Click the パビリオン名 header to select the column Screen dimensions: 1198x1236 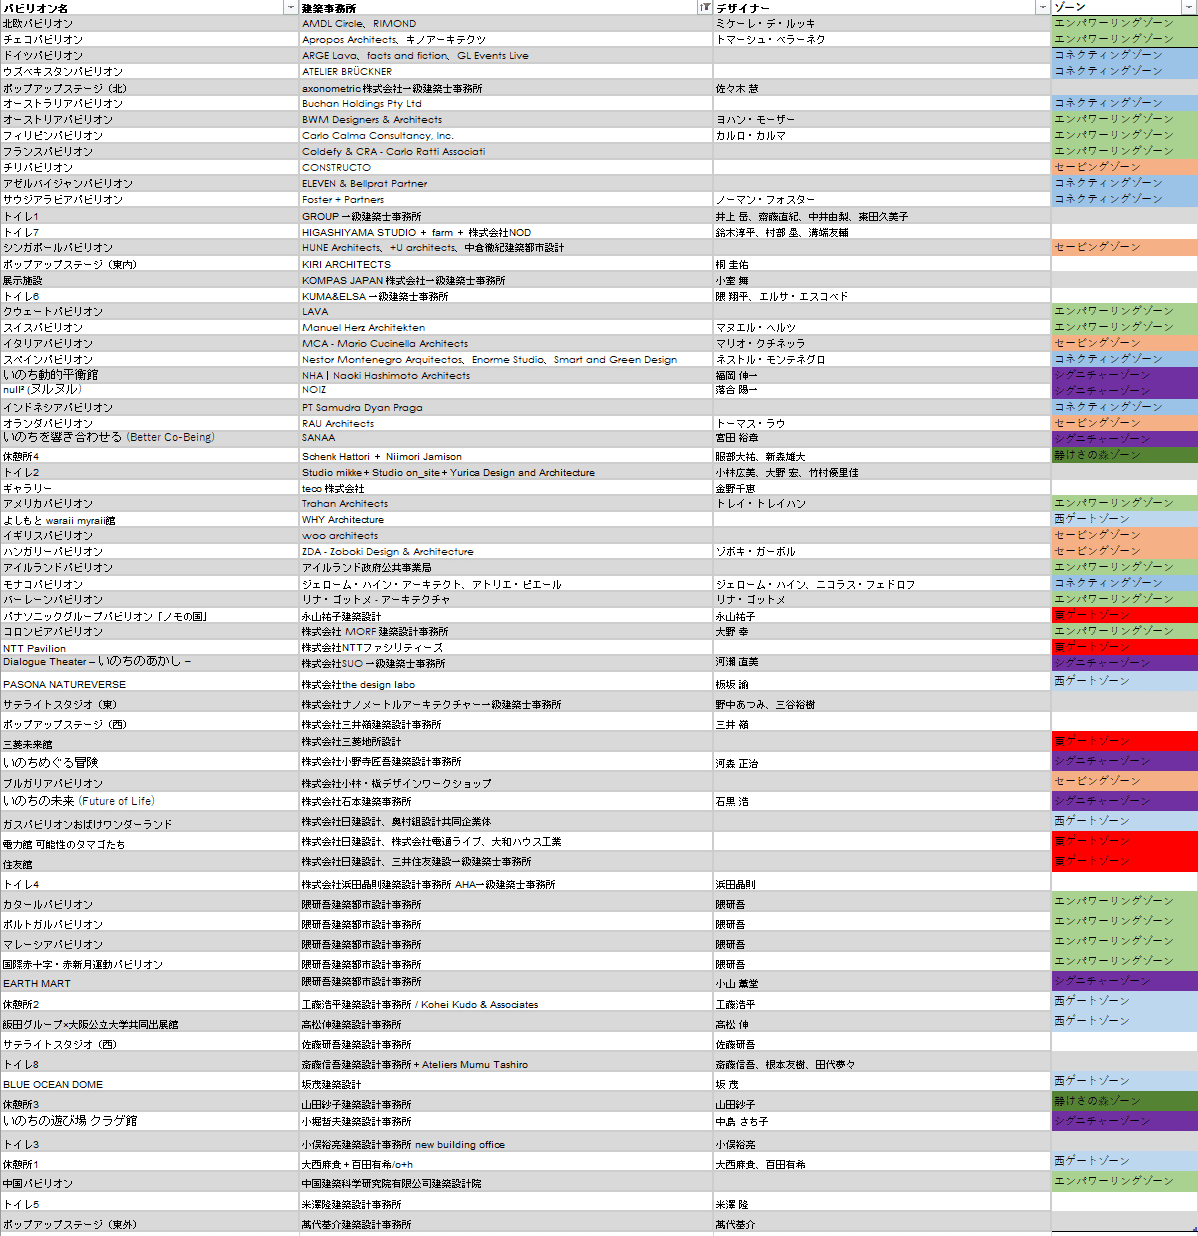click(x=140, y=7)
